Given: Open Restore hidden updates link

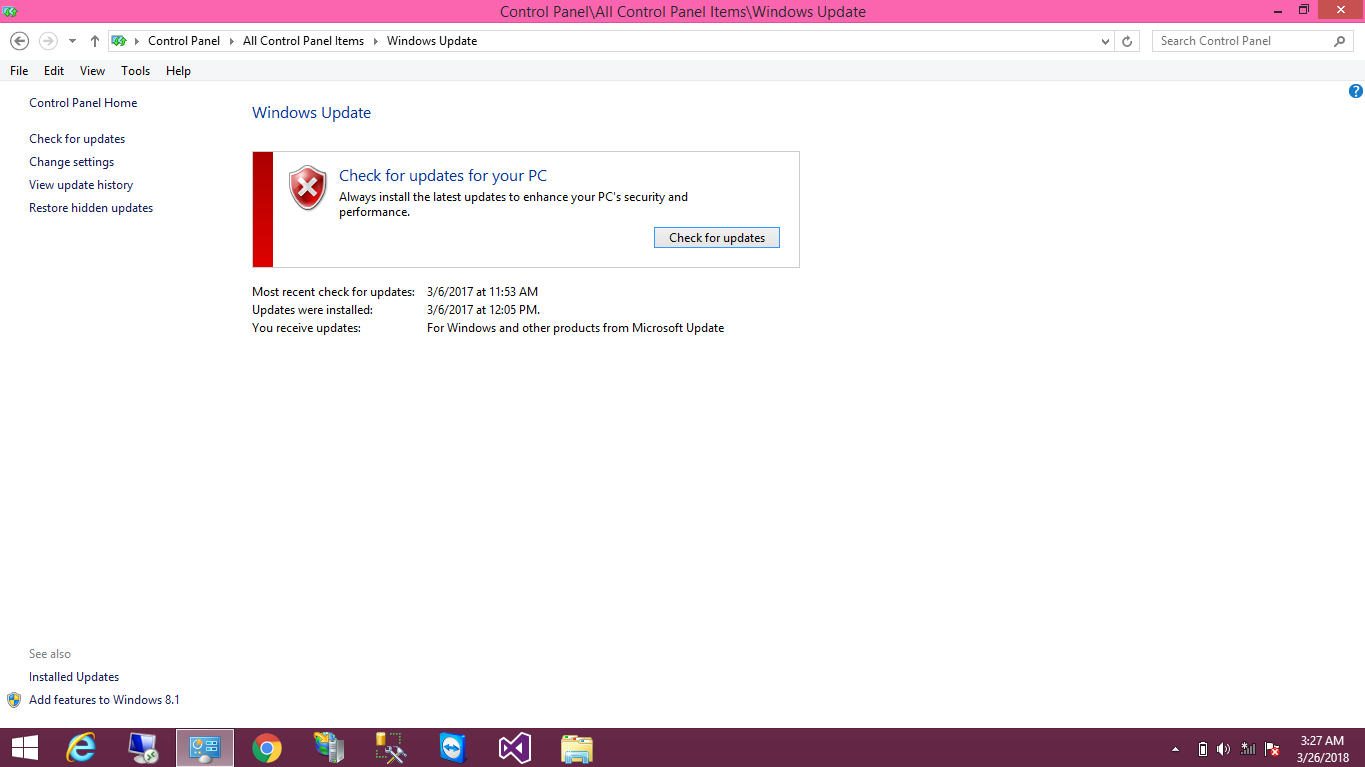Looking at the screenshot, I should pyautogui.click(x=91, y=208).
